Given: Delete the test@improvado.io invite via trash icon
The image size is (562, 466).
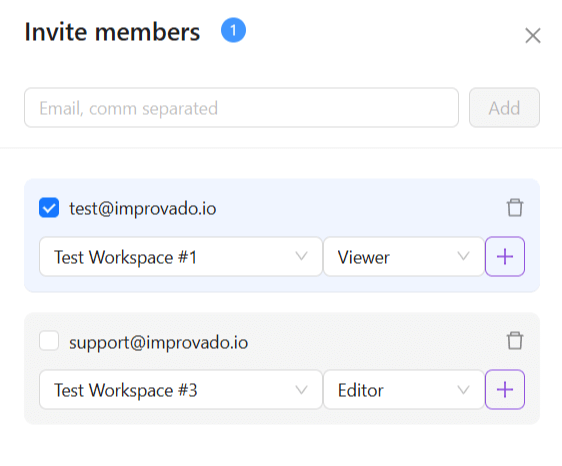Looking at the screenshot, I should (x=515, y=208).
